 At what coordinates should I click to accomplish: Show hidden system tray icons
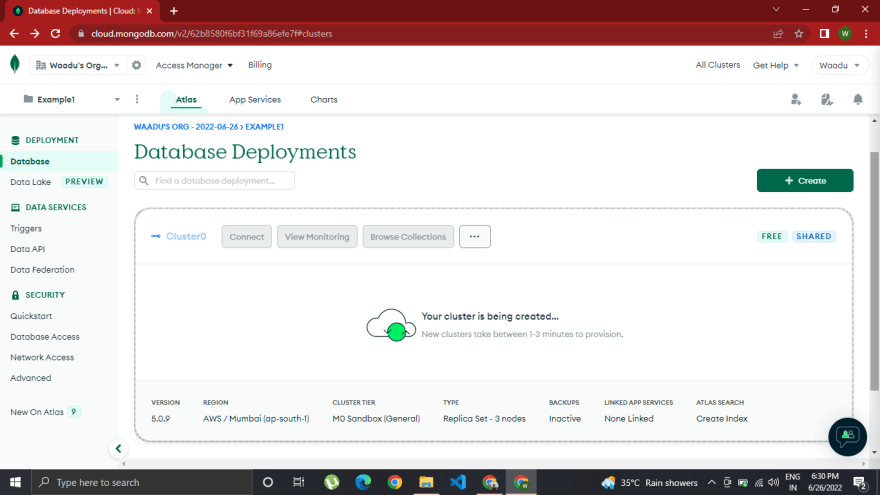tap(712, 482)
